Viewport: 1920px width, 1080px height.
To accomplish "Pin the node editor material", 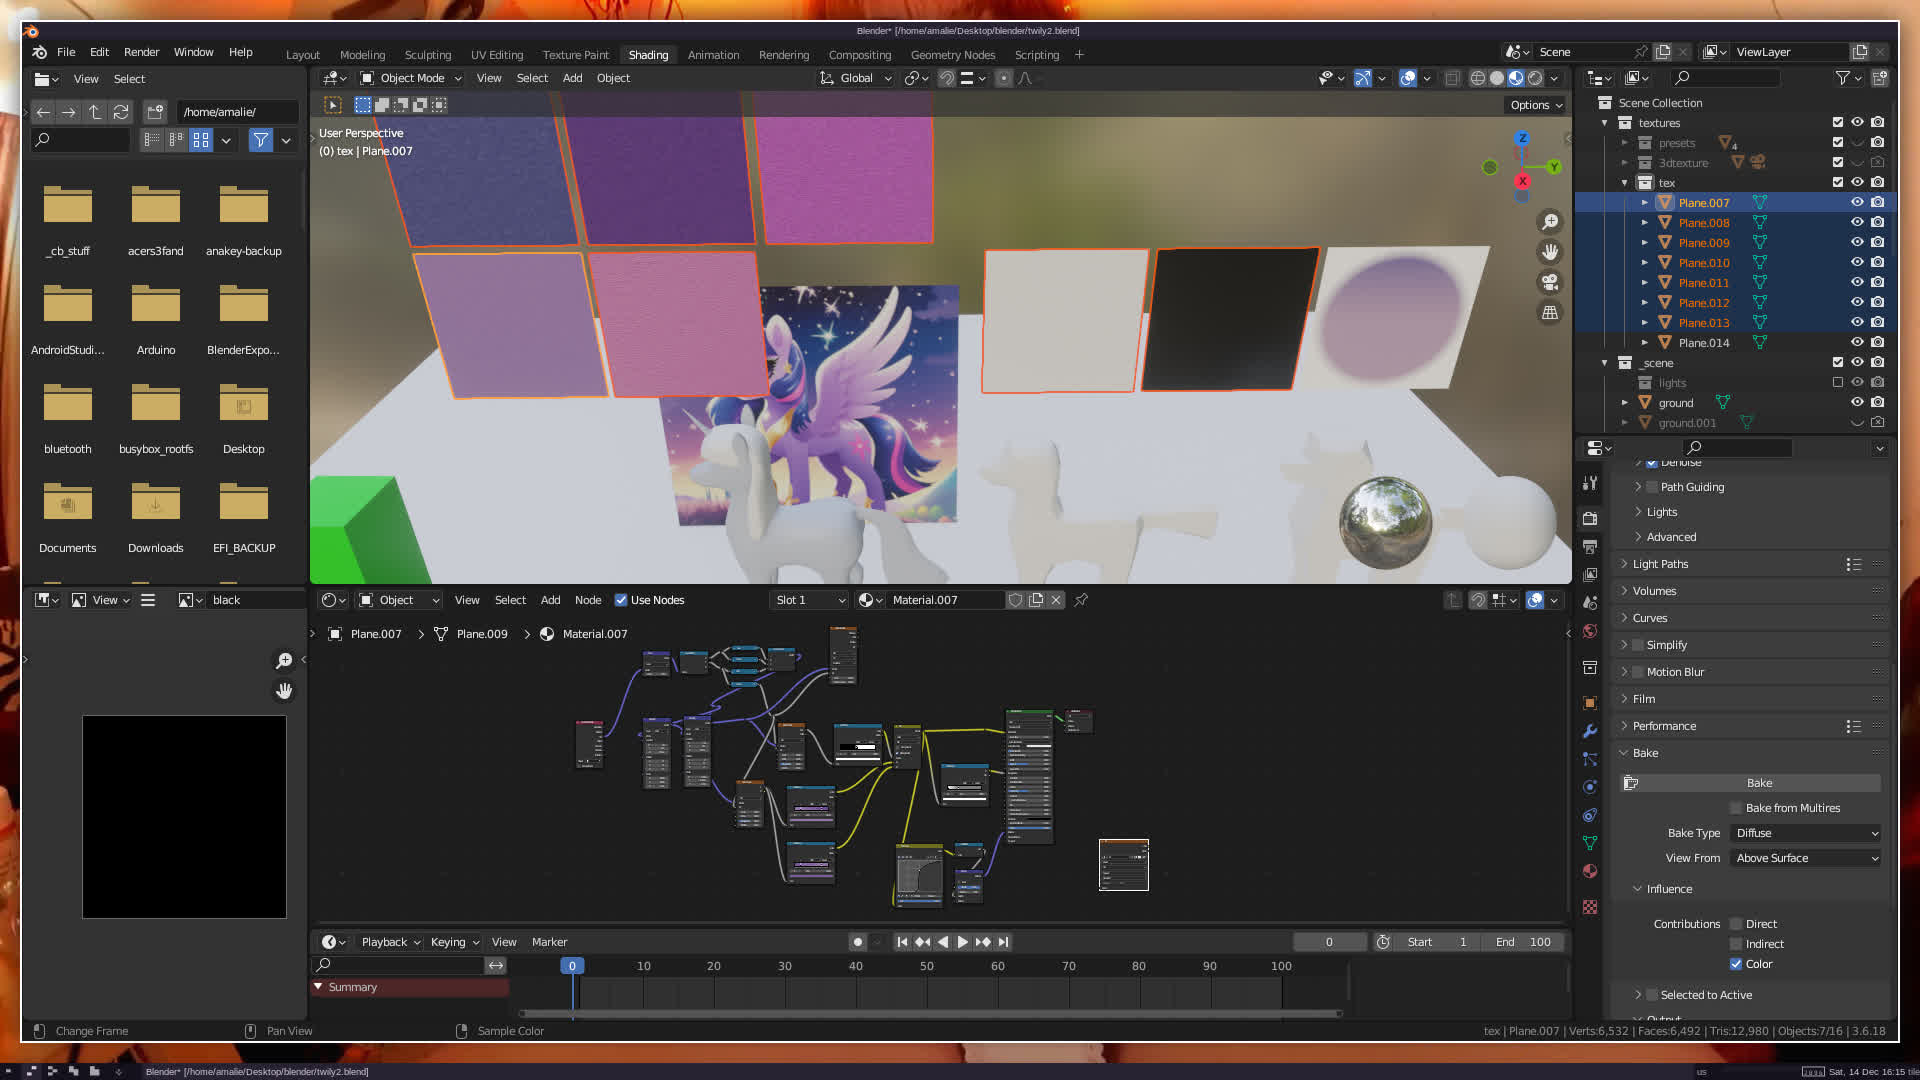I will [1081, 600].
